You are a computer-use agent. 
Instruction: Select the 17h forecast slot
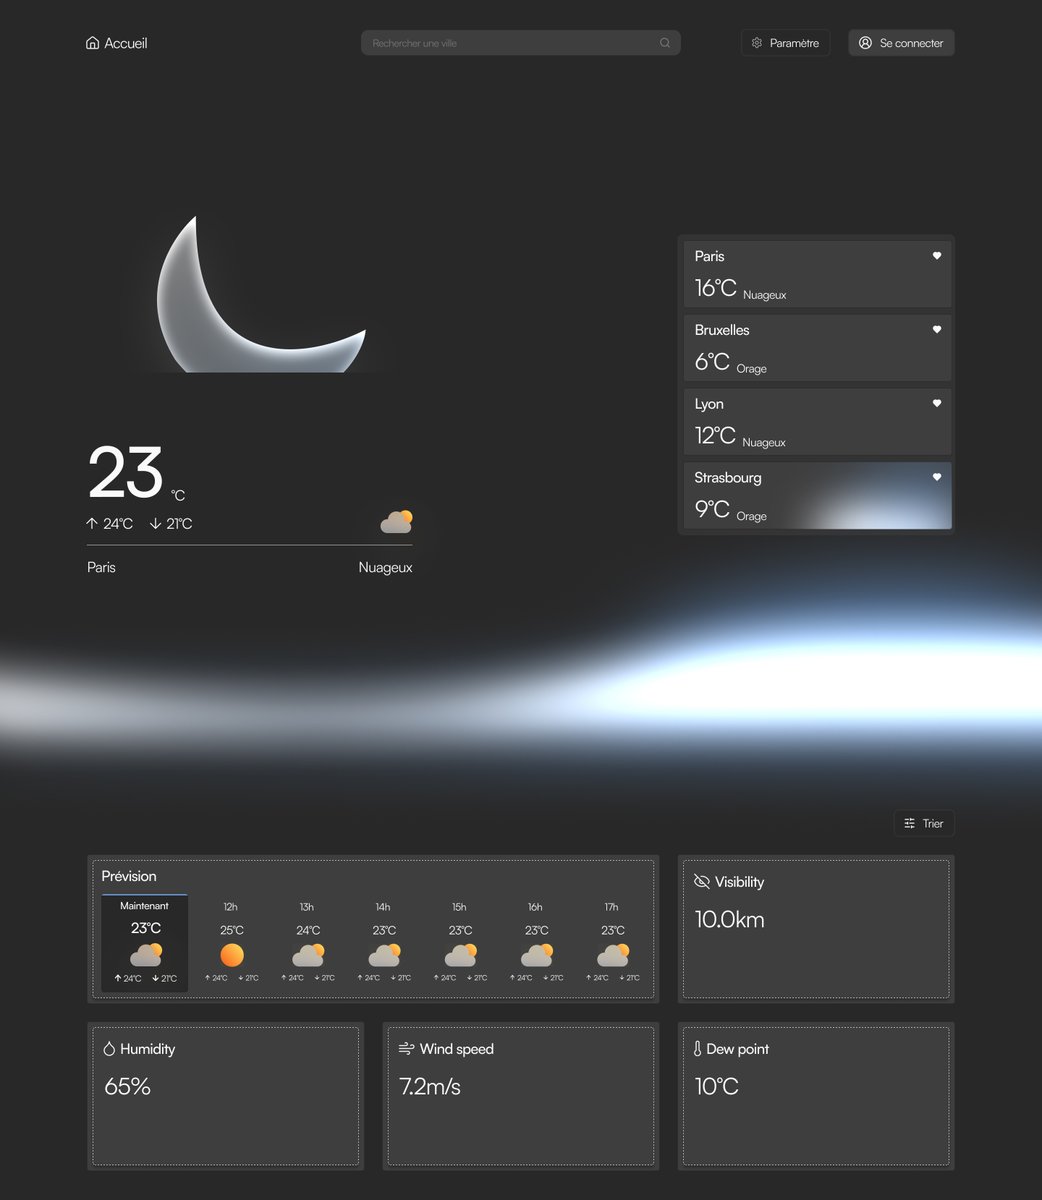coord(611,943)
